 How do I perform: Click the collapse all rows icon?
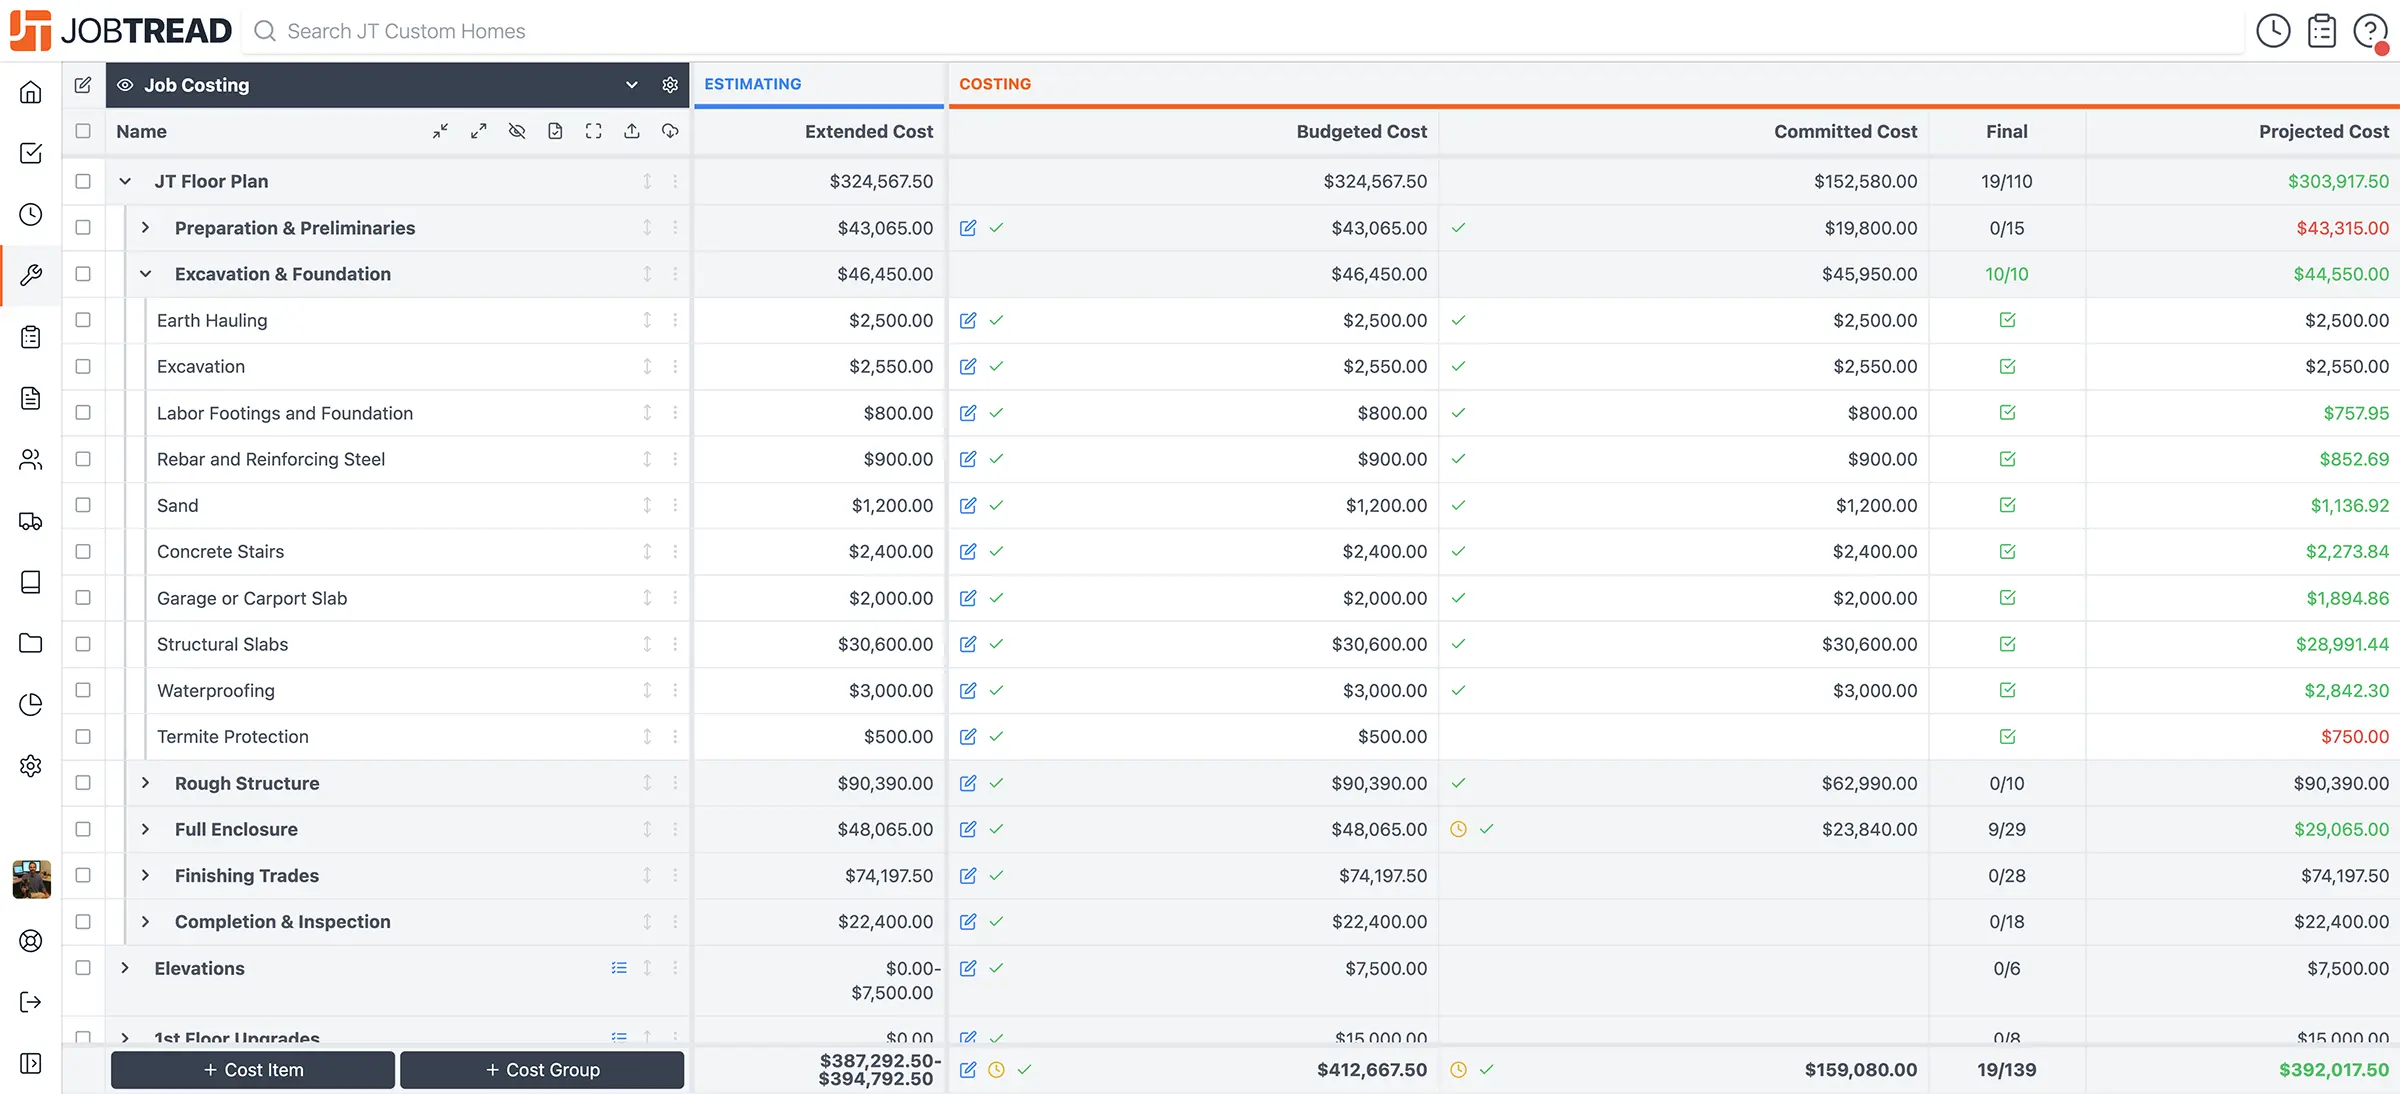point(440,131)
